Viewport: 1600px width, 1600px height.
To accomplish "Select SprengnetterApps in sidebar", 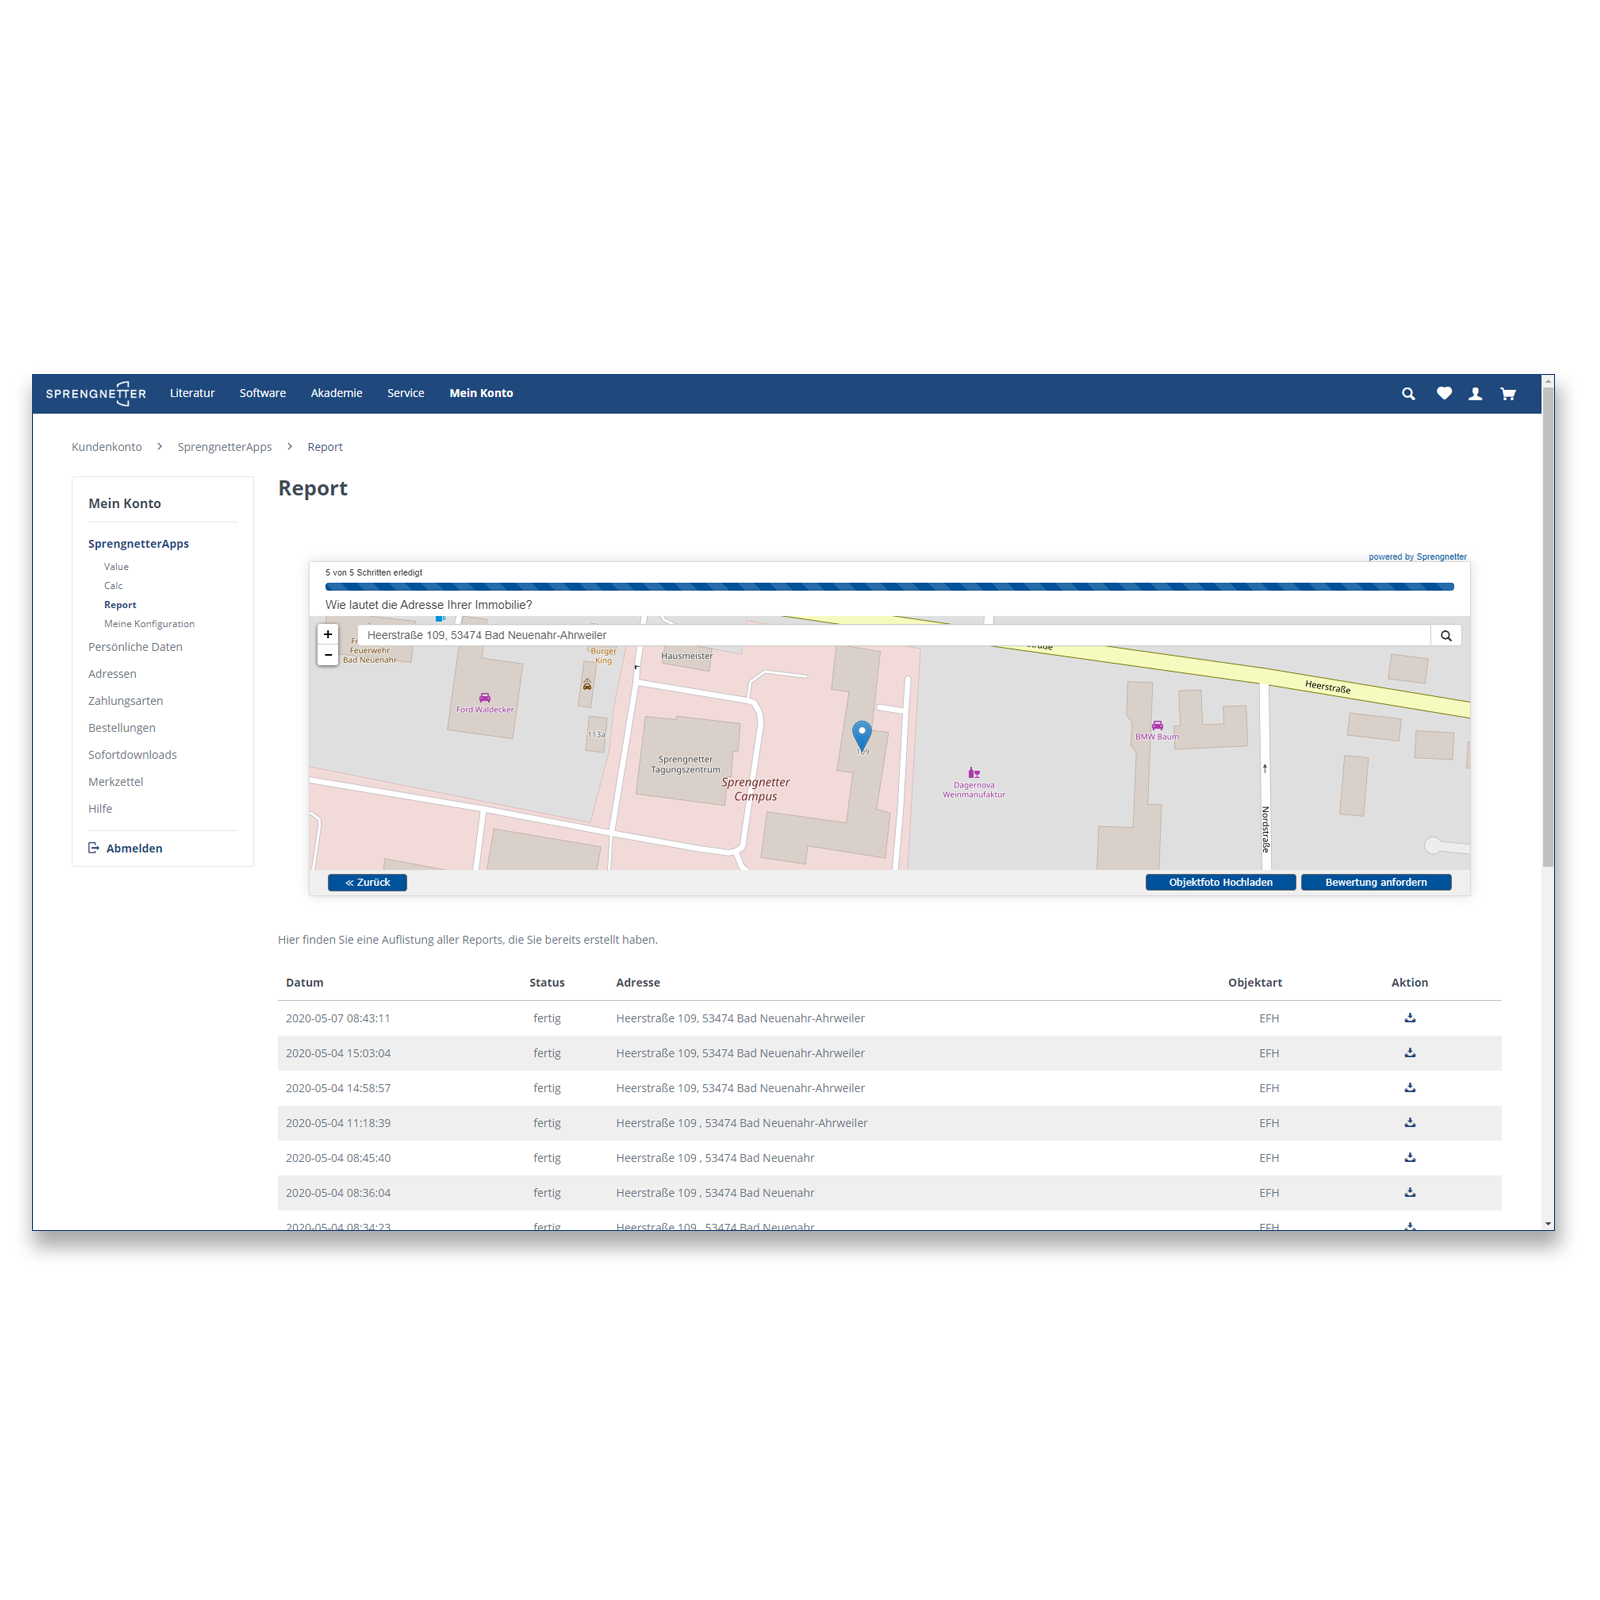I will [138, 544].
